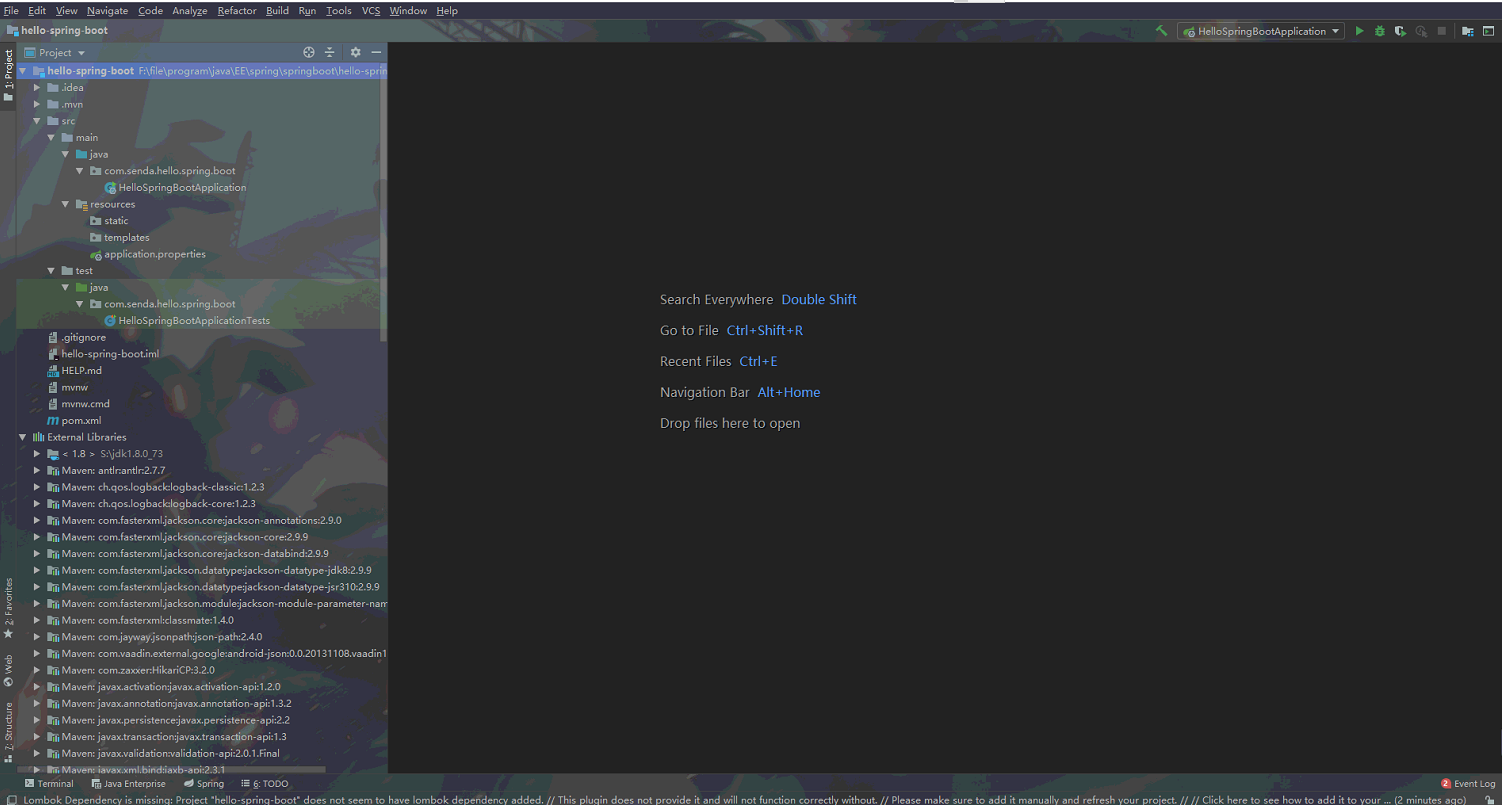1502x805 pixels.
Task: Click the crosshair locate icon in the Project panel
Action: pyautogui.click(x=309, y=52)
